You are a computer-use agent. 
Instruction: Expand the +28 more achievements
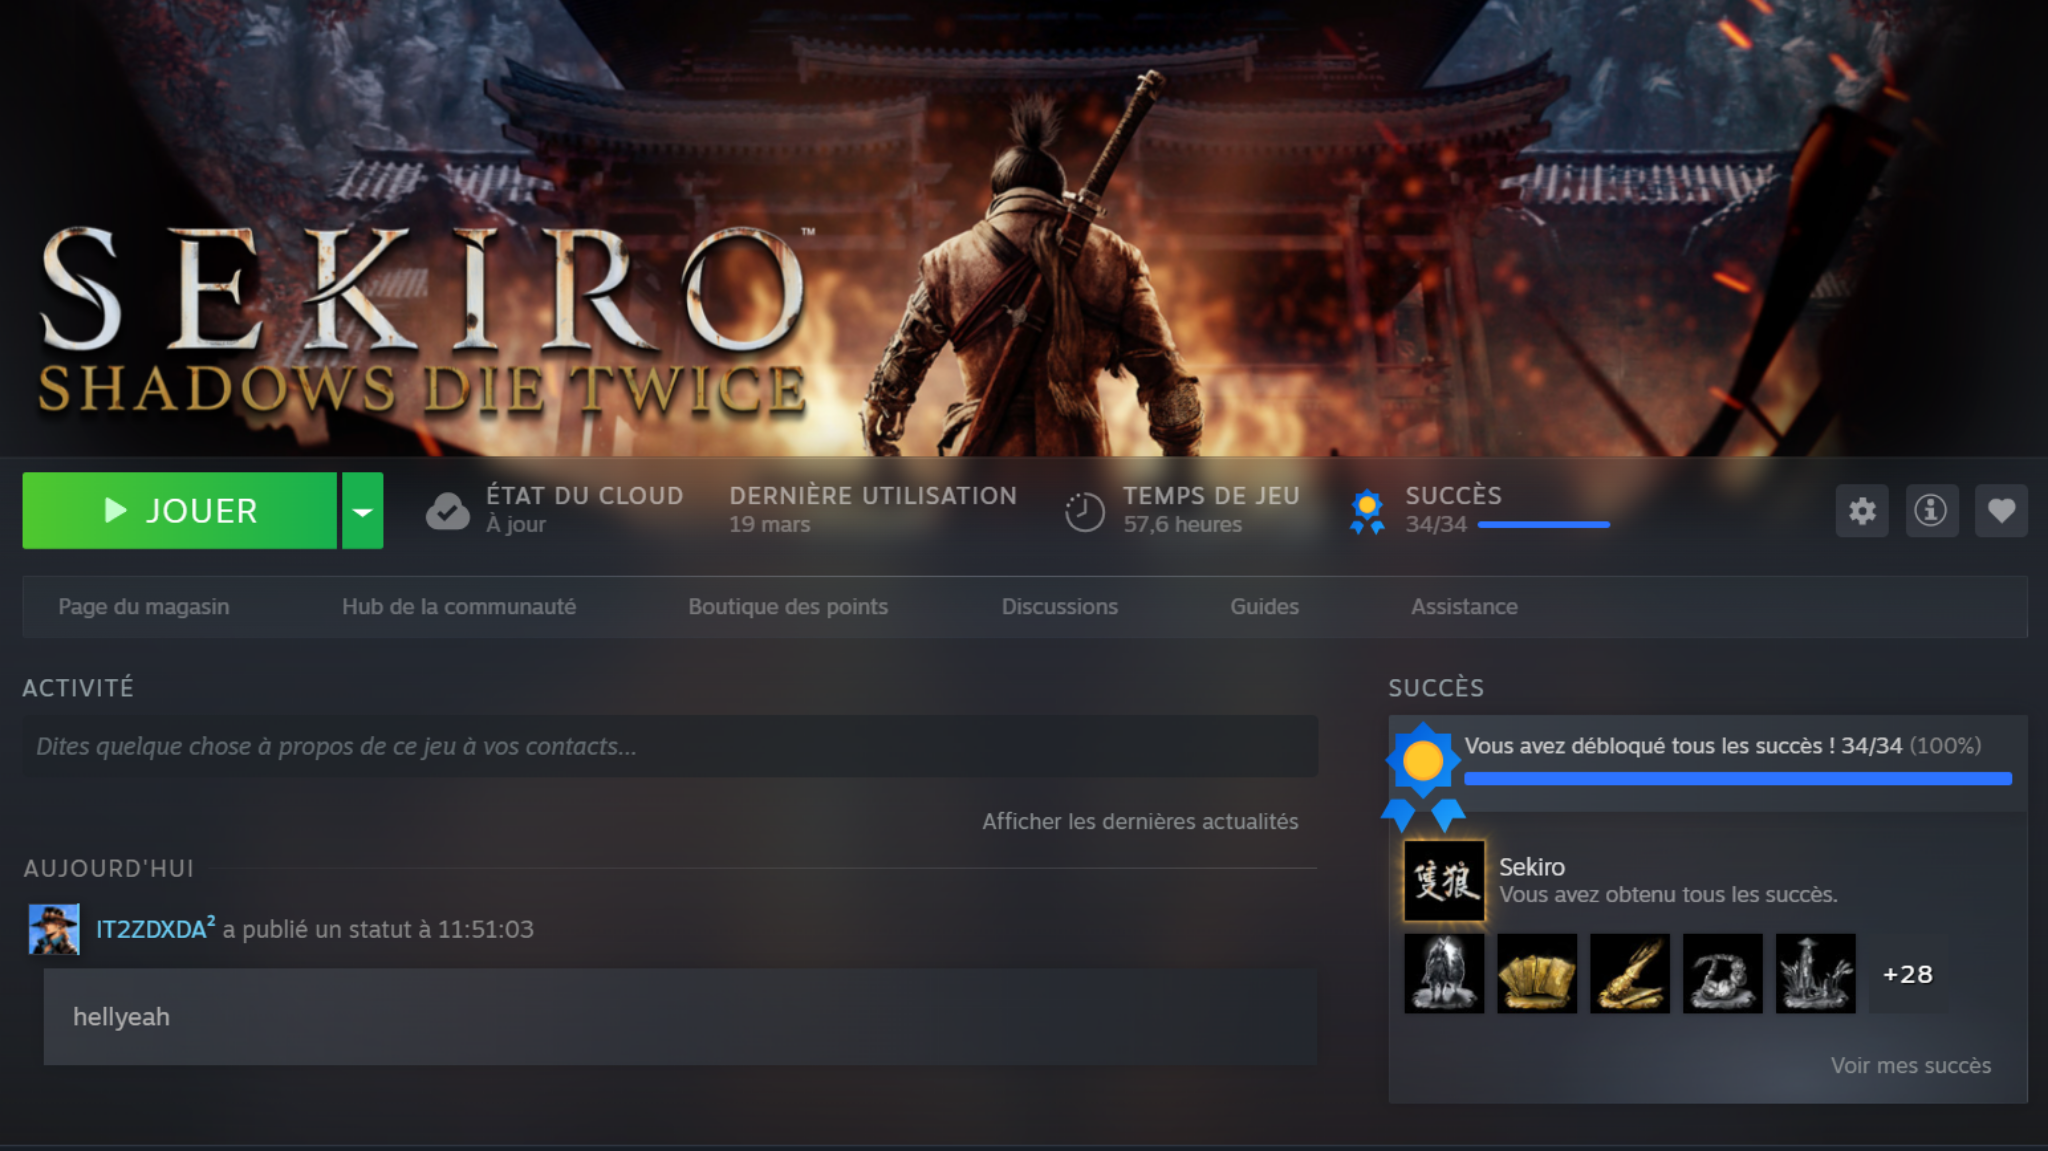1907,974
